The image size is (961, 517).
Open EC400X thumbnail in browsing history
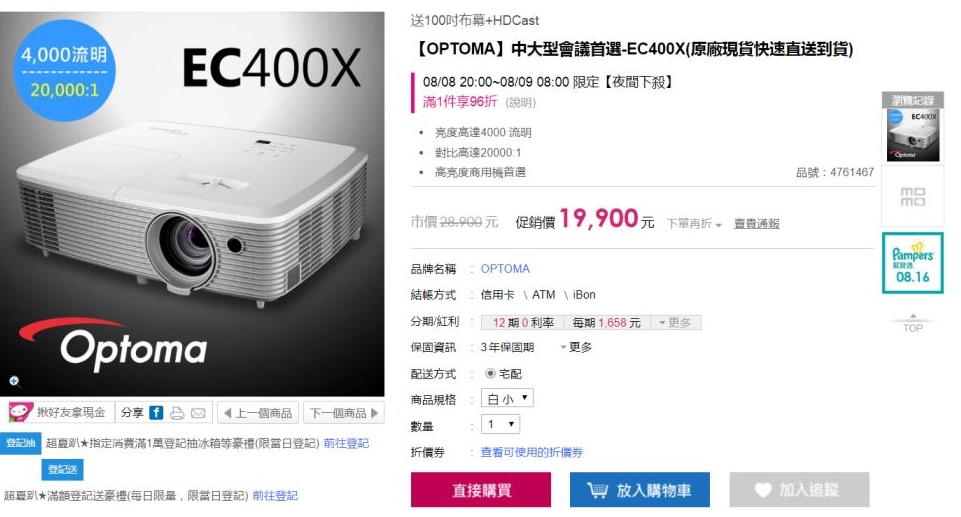[x=913, y=135]
